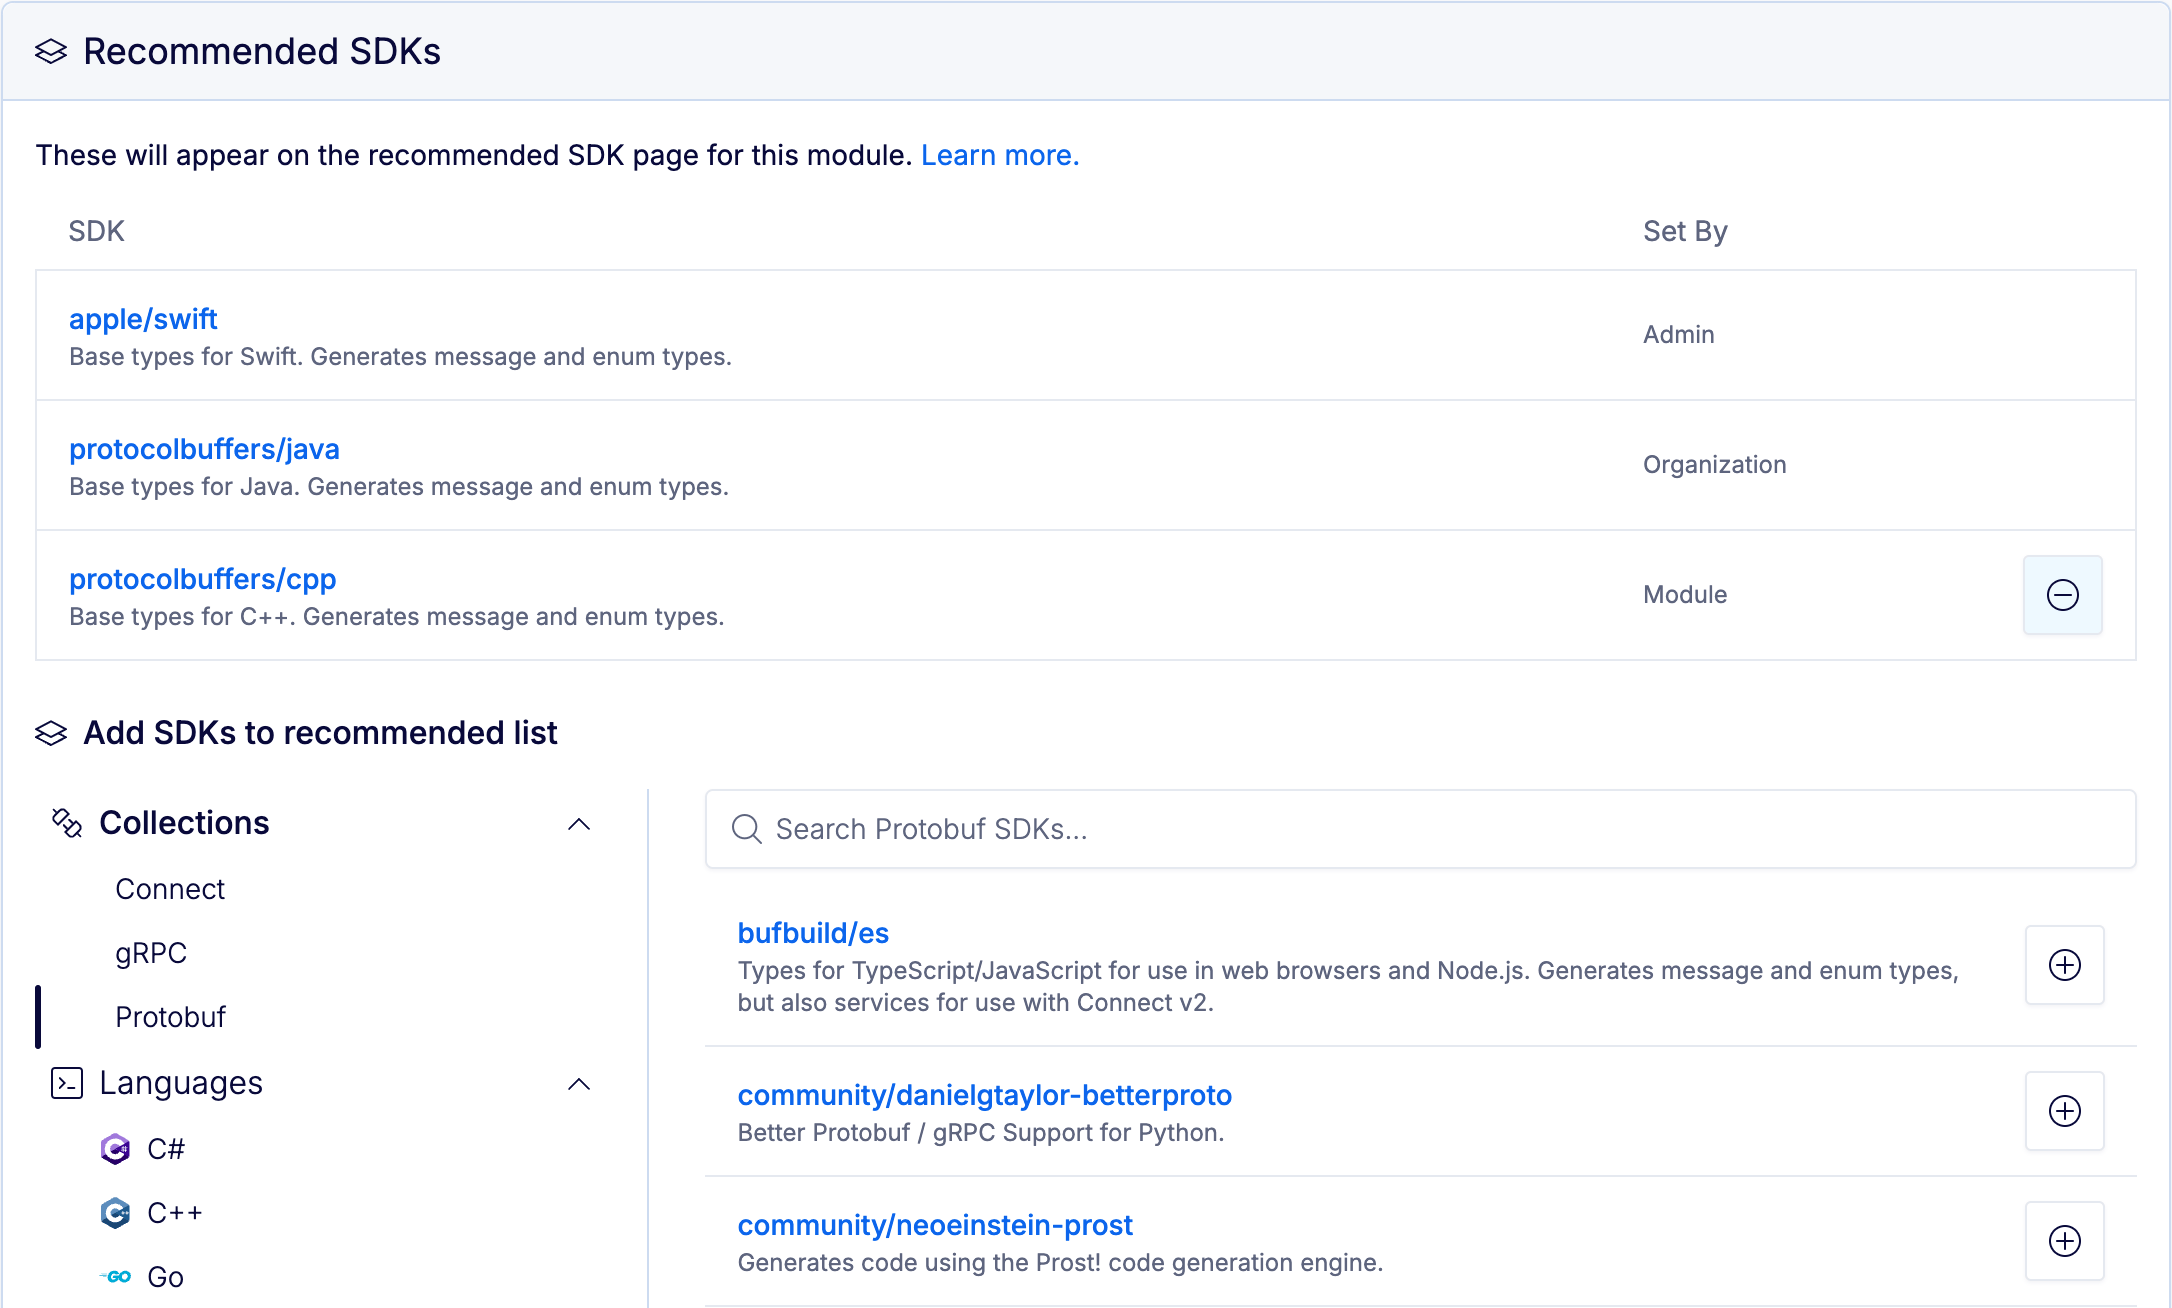This screenshot has width=2172, height=1308.
Task: Add community/neoeinstein-prost to recommended list
Action: pyautogui.click(x=2067, y=1241)
